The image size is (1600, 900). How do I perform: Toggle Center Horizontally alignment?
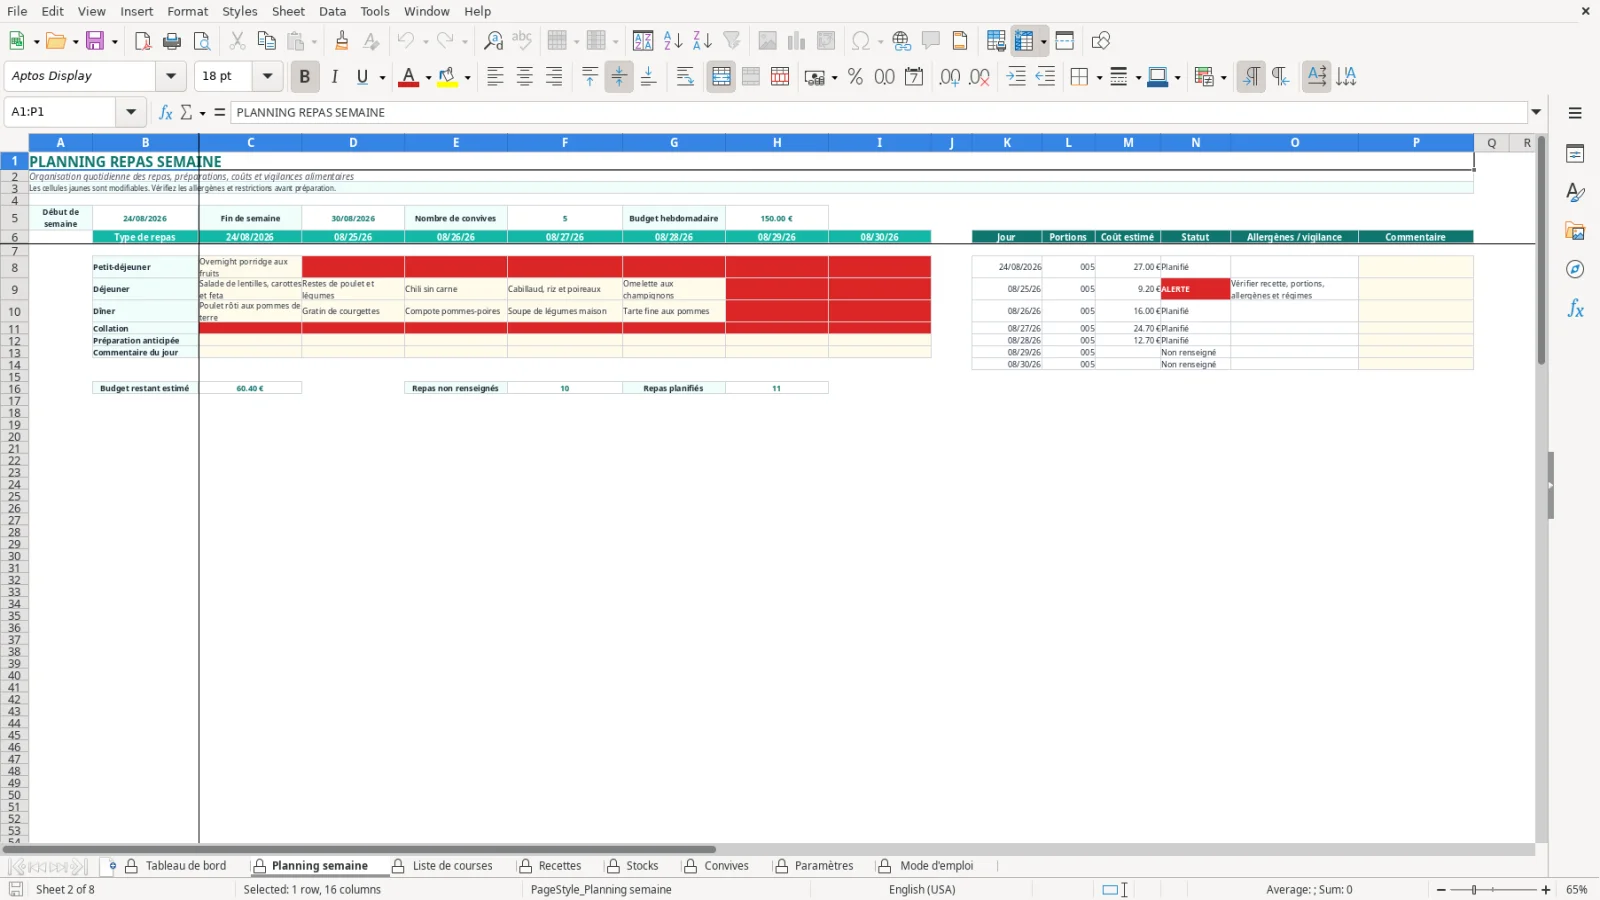pos(524,77)
